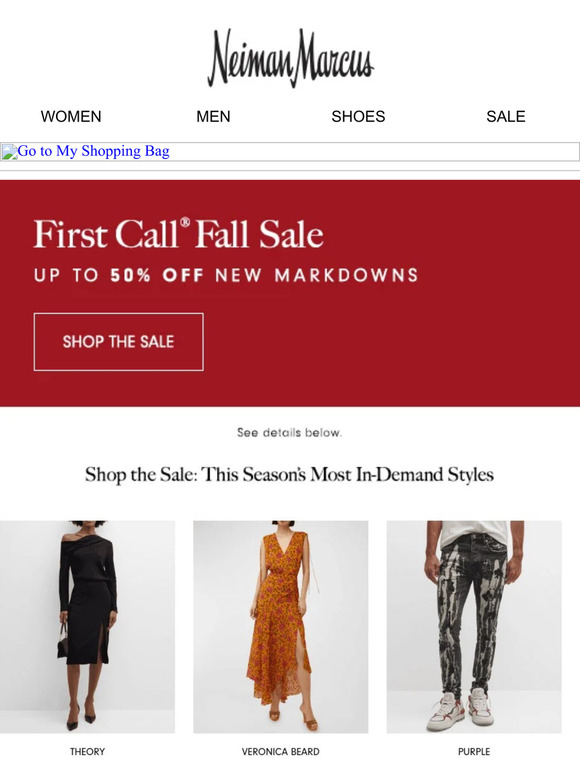The image size is (580, 774).
Task: Click the THEORY brand label
Action: [87, 752]
